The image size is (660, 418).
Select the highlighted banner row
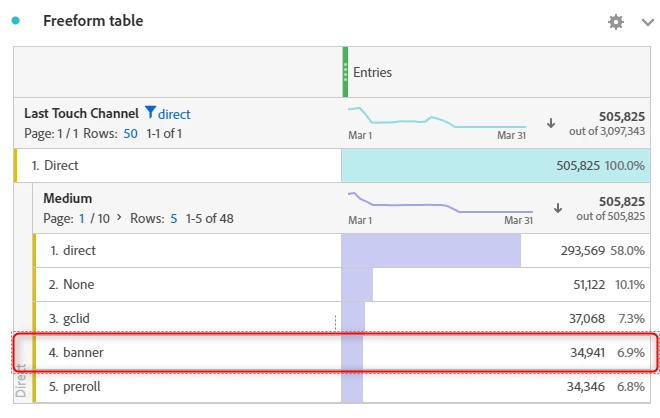pos(335,353)
